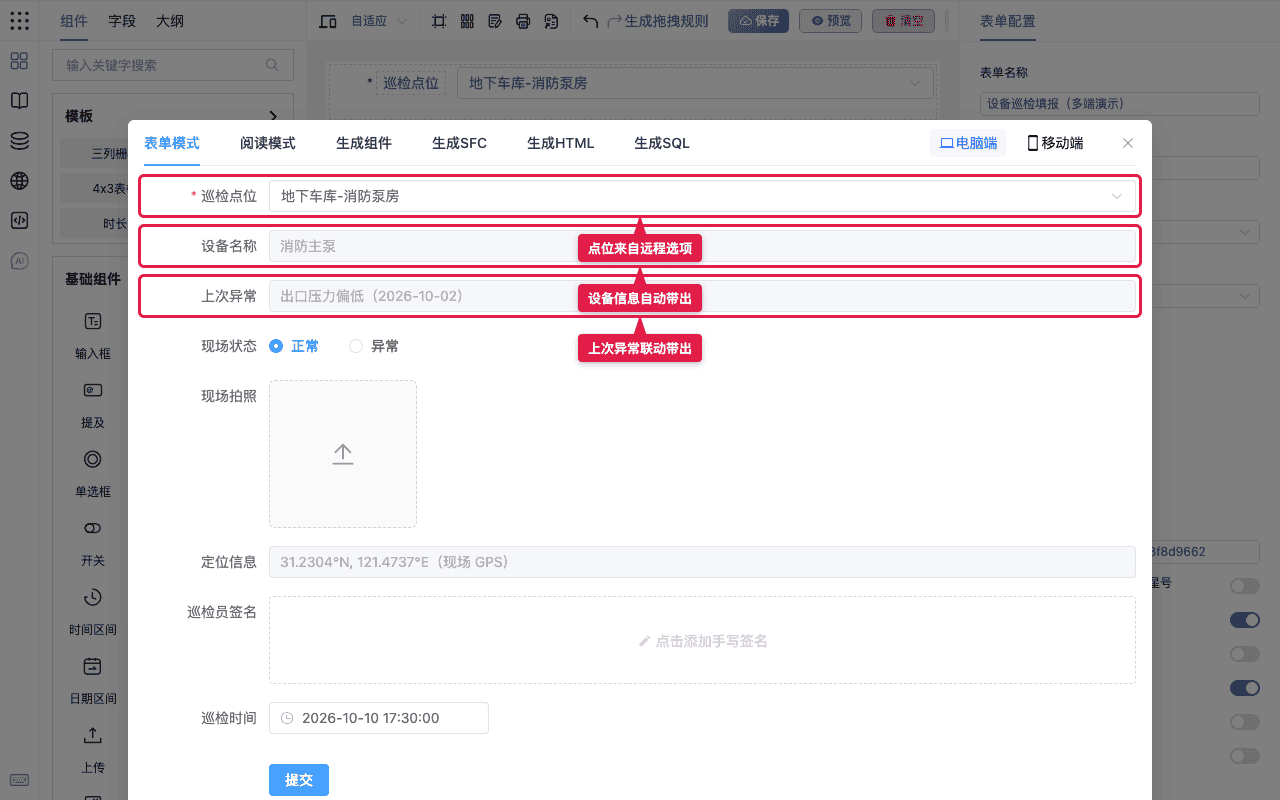Open the four-squares components icon in left rail

point(19,61)
